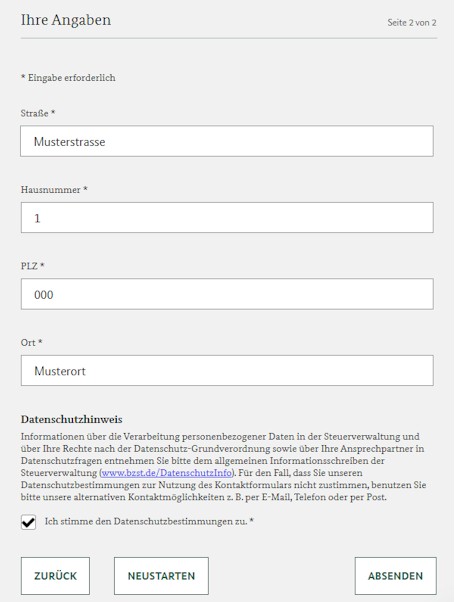The height and width of the screenshot is (602, 456).
Task: Click the Ihre Angaben heading
Action: click(x=66, y=20)
